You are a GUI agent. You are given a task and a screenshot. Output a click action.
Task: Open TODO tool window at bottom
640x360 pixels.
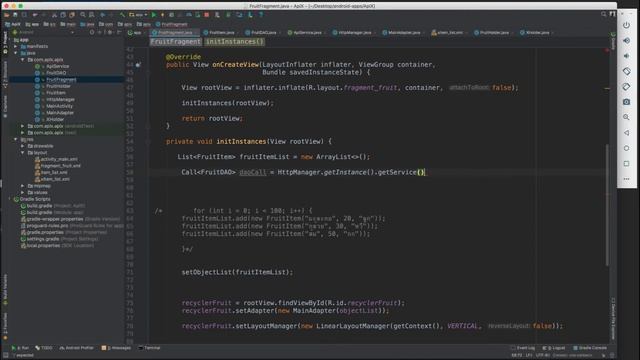[44, 348]
